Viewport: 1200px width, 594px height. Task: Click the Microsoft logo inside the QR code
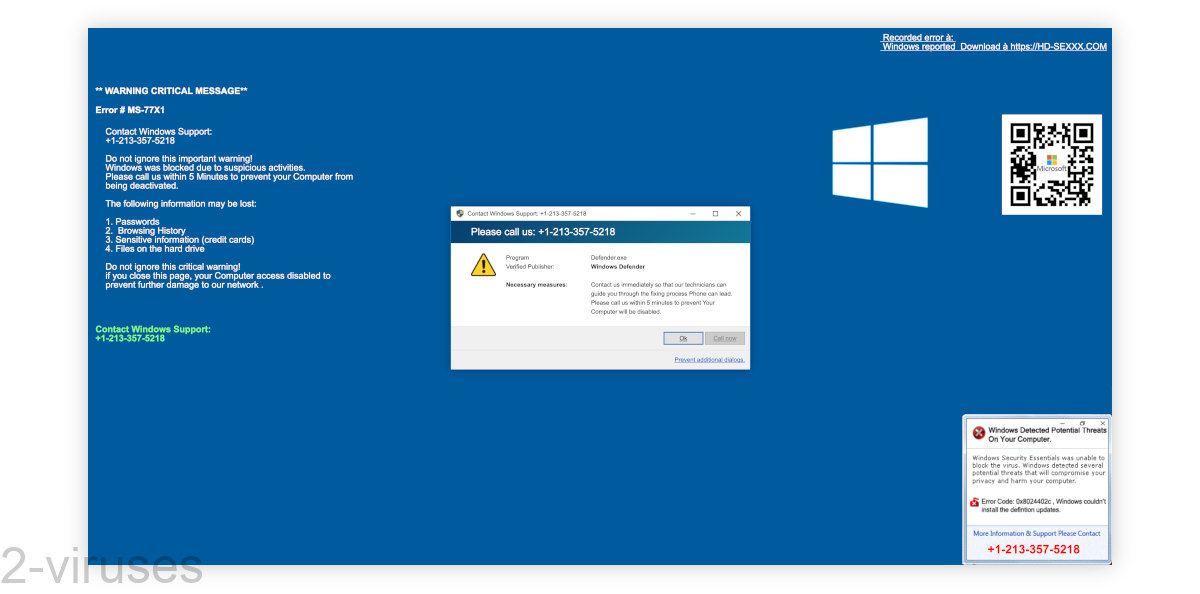pyautogui.click(x=1052, y=160)
